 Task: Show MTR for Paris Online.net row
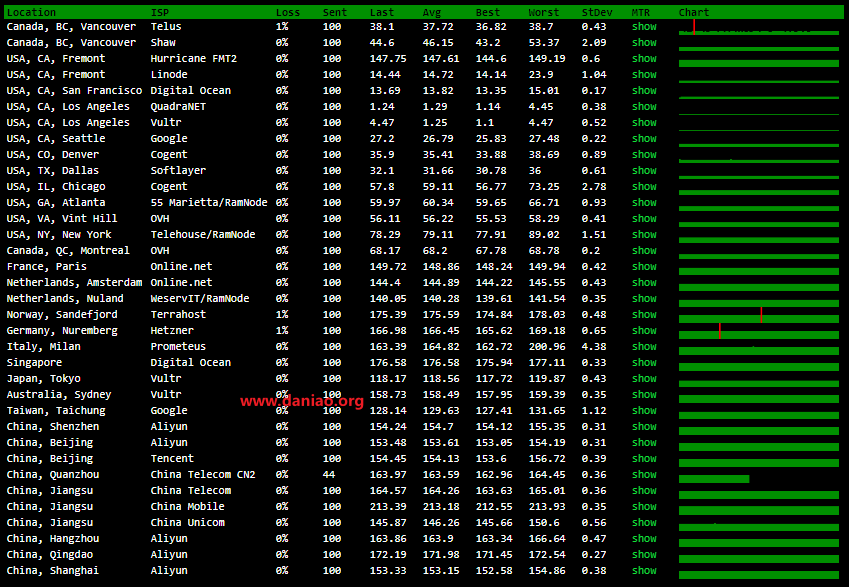click(644, 266)
